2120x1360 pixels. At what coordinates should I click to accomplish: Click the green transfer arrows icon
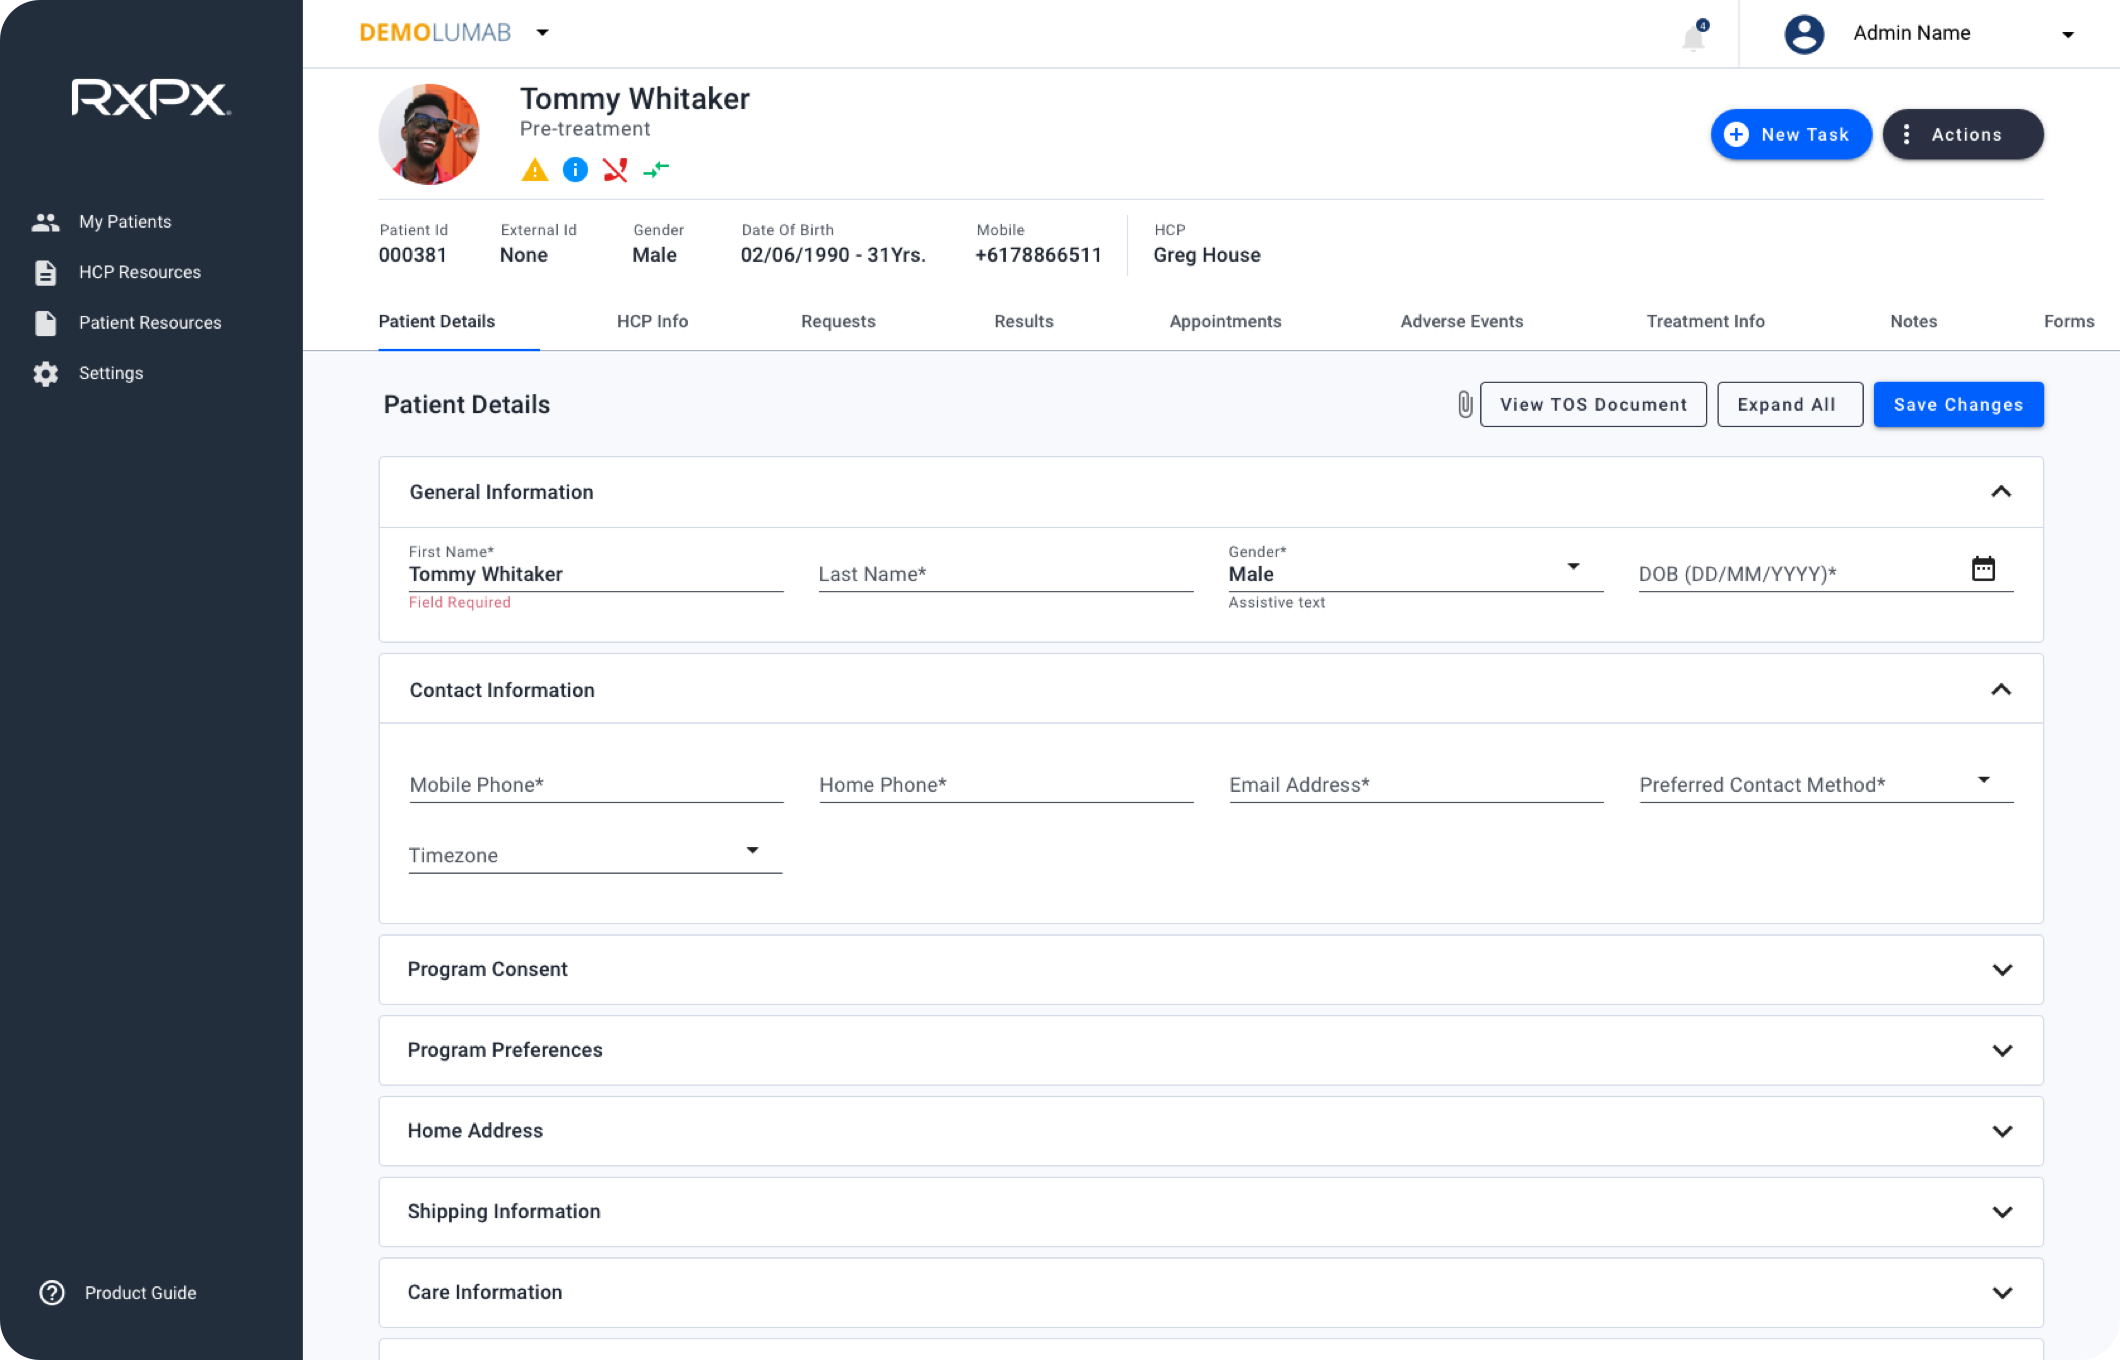[656, 170]
